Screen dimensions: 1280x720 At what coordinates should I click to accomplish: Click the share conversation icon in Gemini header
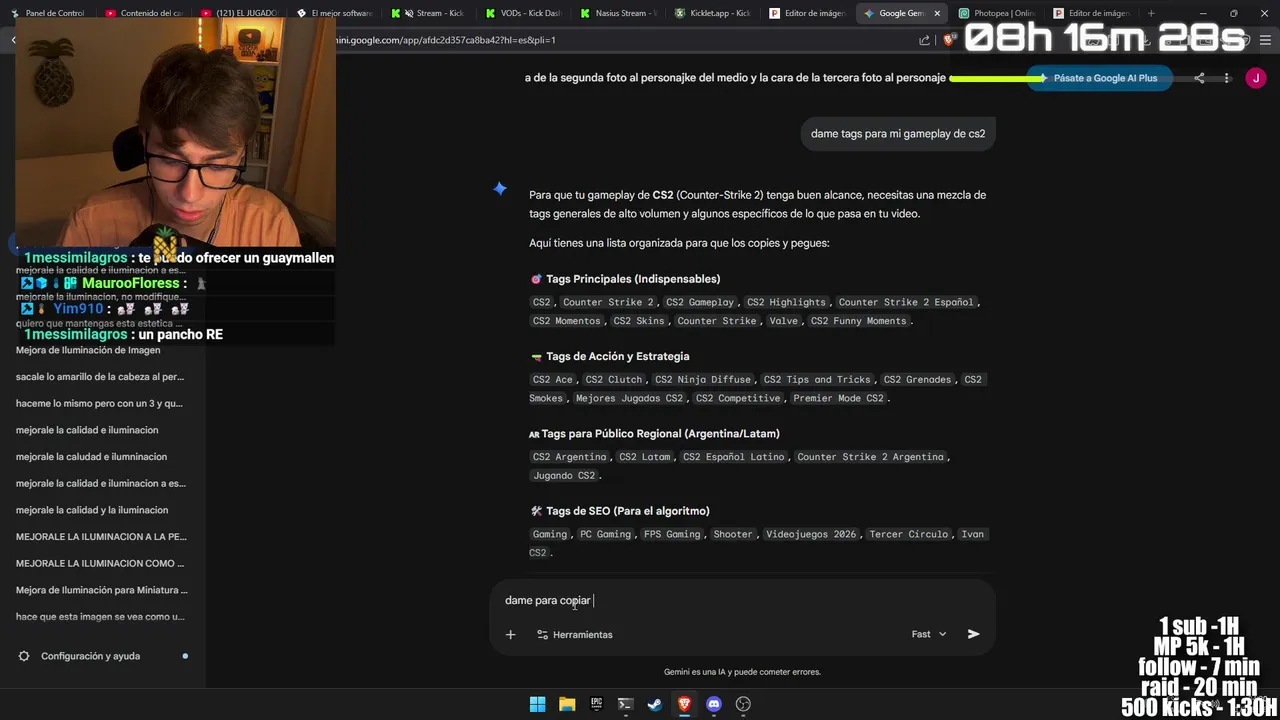1199,78
